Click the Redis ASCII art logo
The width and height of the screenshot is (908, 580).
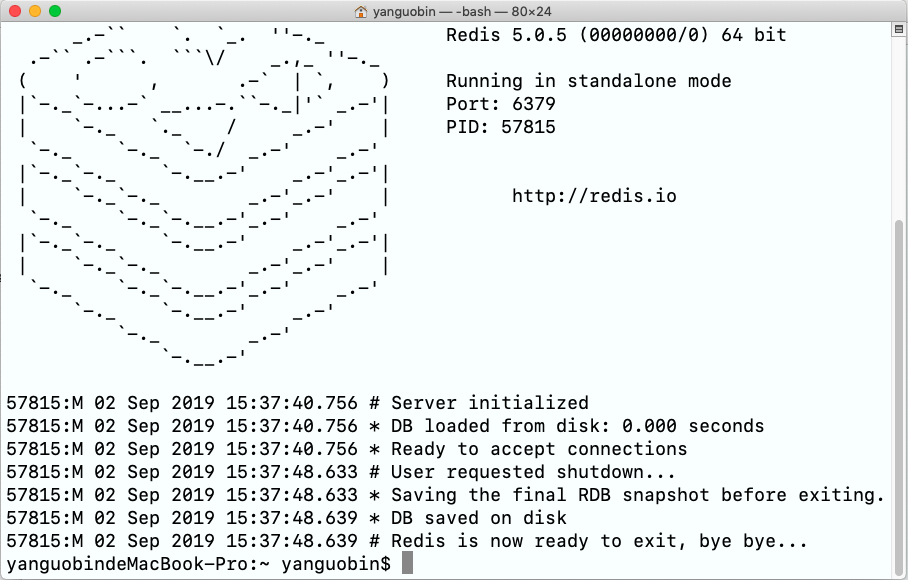tap(204, 196)
